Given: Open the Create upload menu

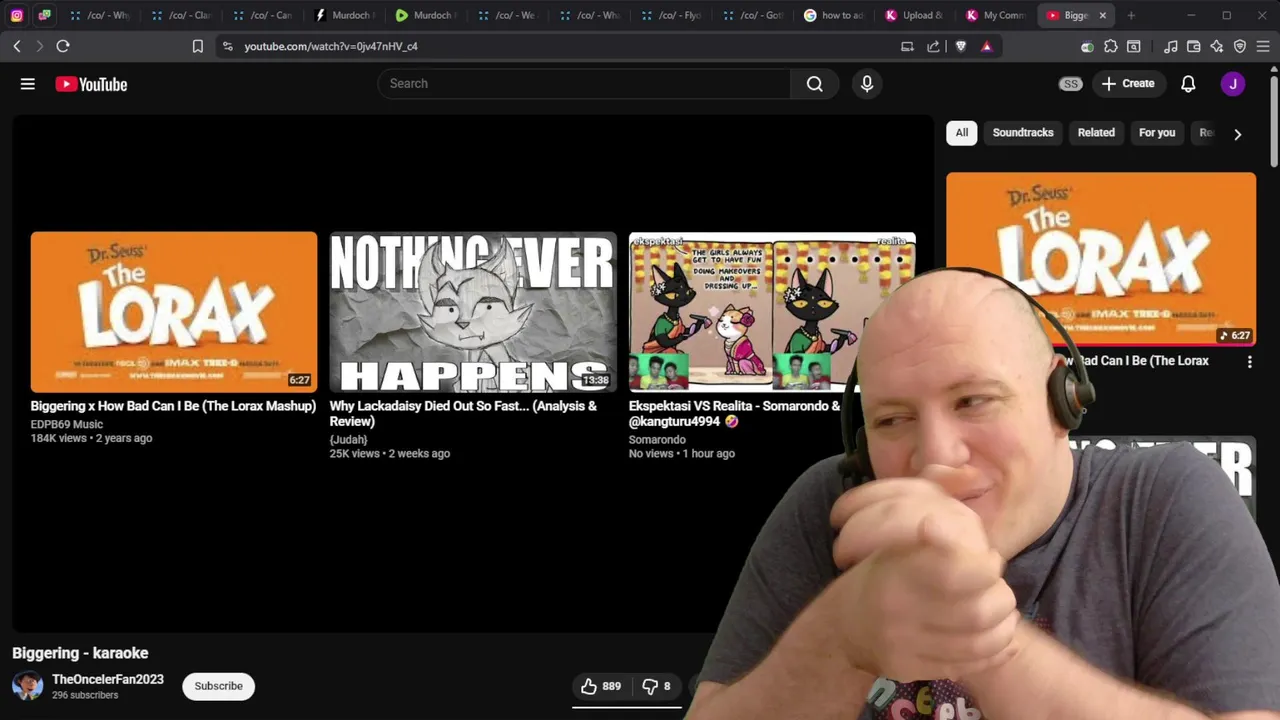Looking at the screenshot, I should [x=1128, y=84].
